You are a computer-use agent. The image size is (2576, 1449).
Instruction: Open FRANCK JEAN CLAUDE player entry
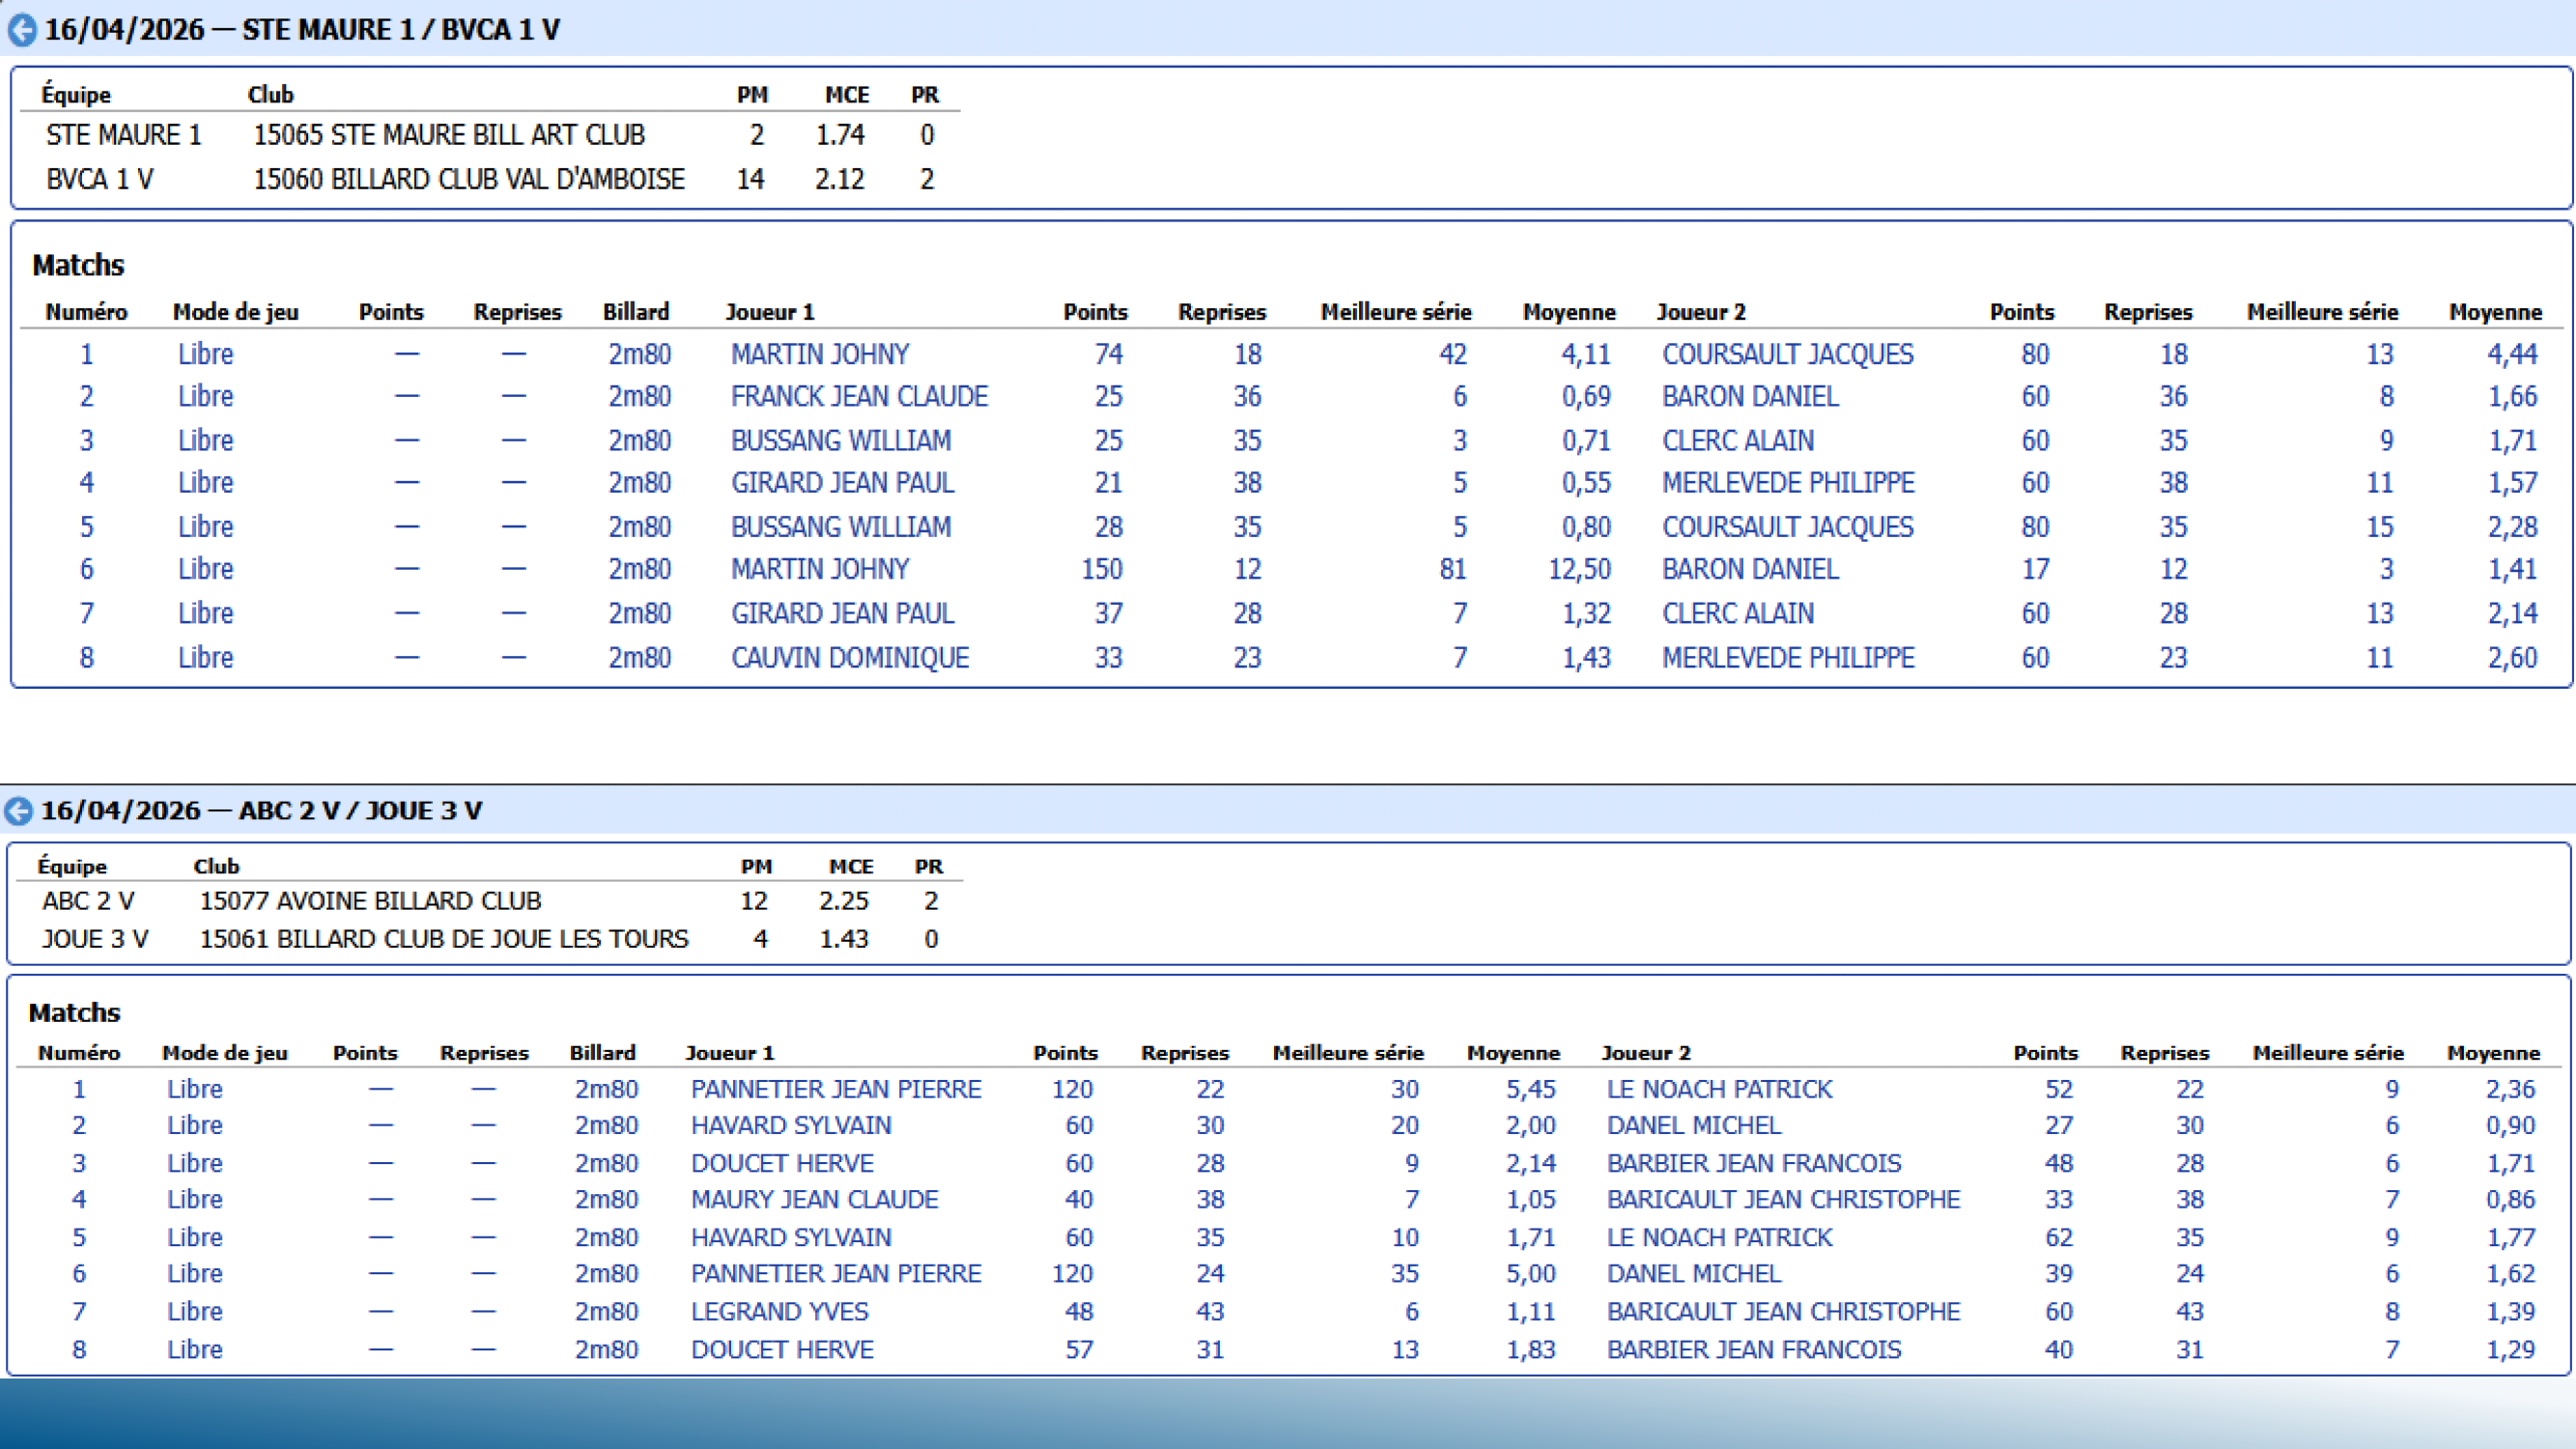859,397
